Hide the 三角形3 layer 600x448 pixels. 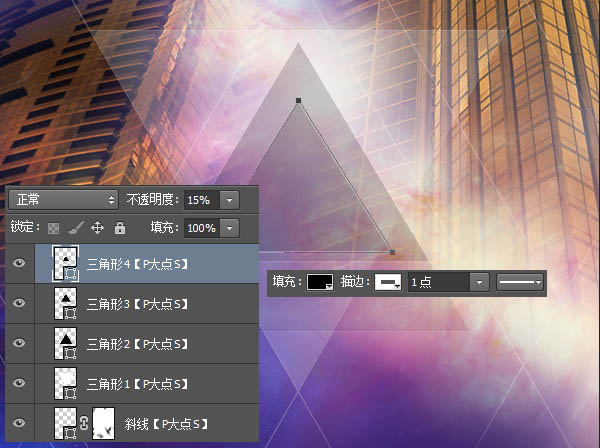[x=19, y=303]
